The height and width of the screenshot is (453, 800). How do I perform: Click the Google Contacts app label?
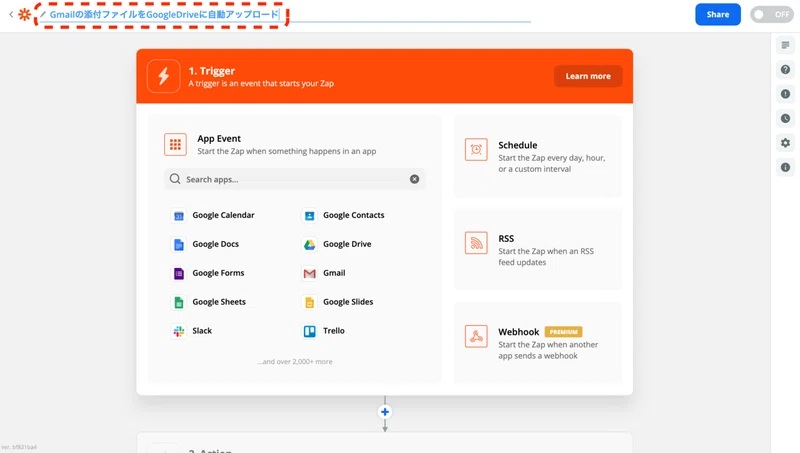coord(354,215)
